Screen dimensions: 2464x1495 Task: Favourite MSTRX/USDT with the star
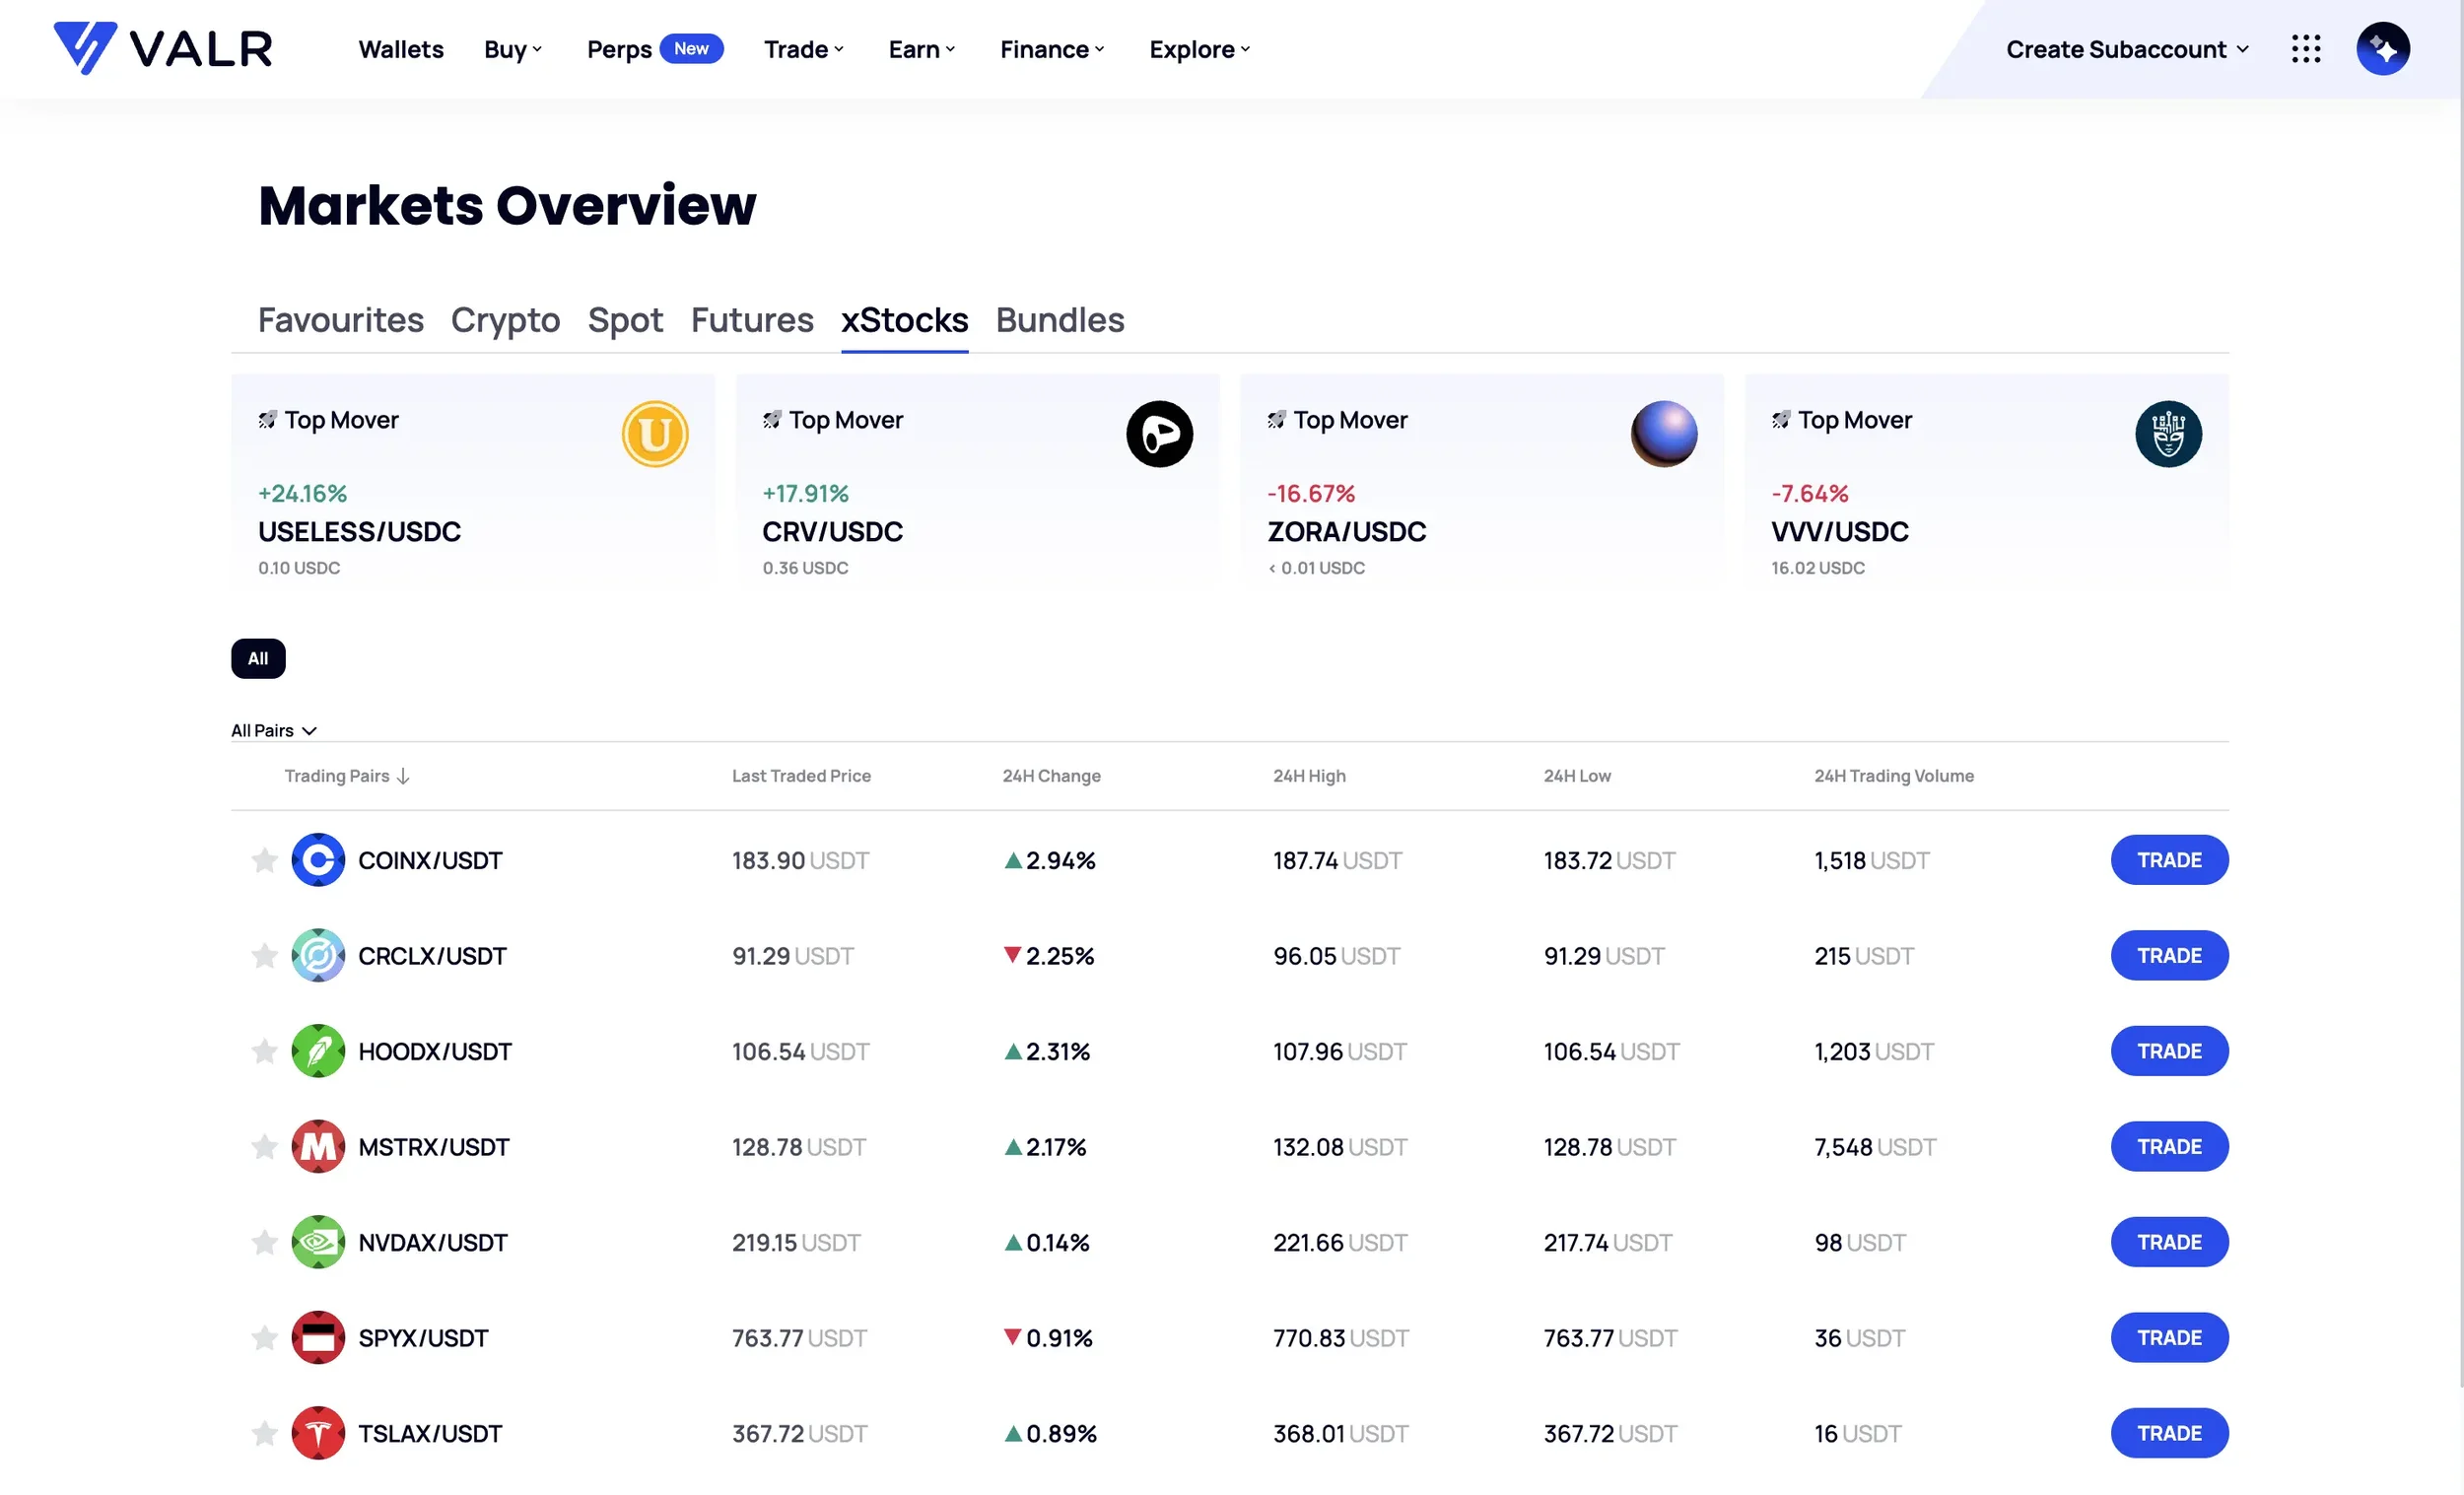[x=264, y=1147]
